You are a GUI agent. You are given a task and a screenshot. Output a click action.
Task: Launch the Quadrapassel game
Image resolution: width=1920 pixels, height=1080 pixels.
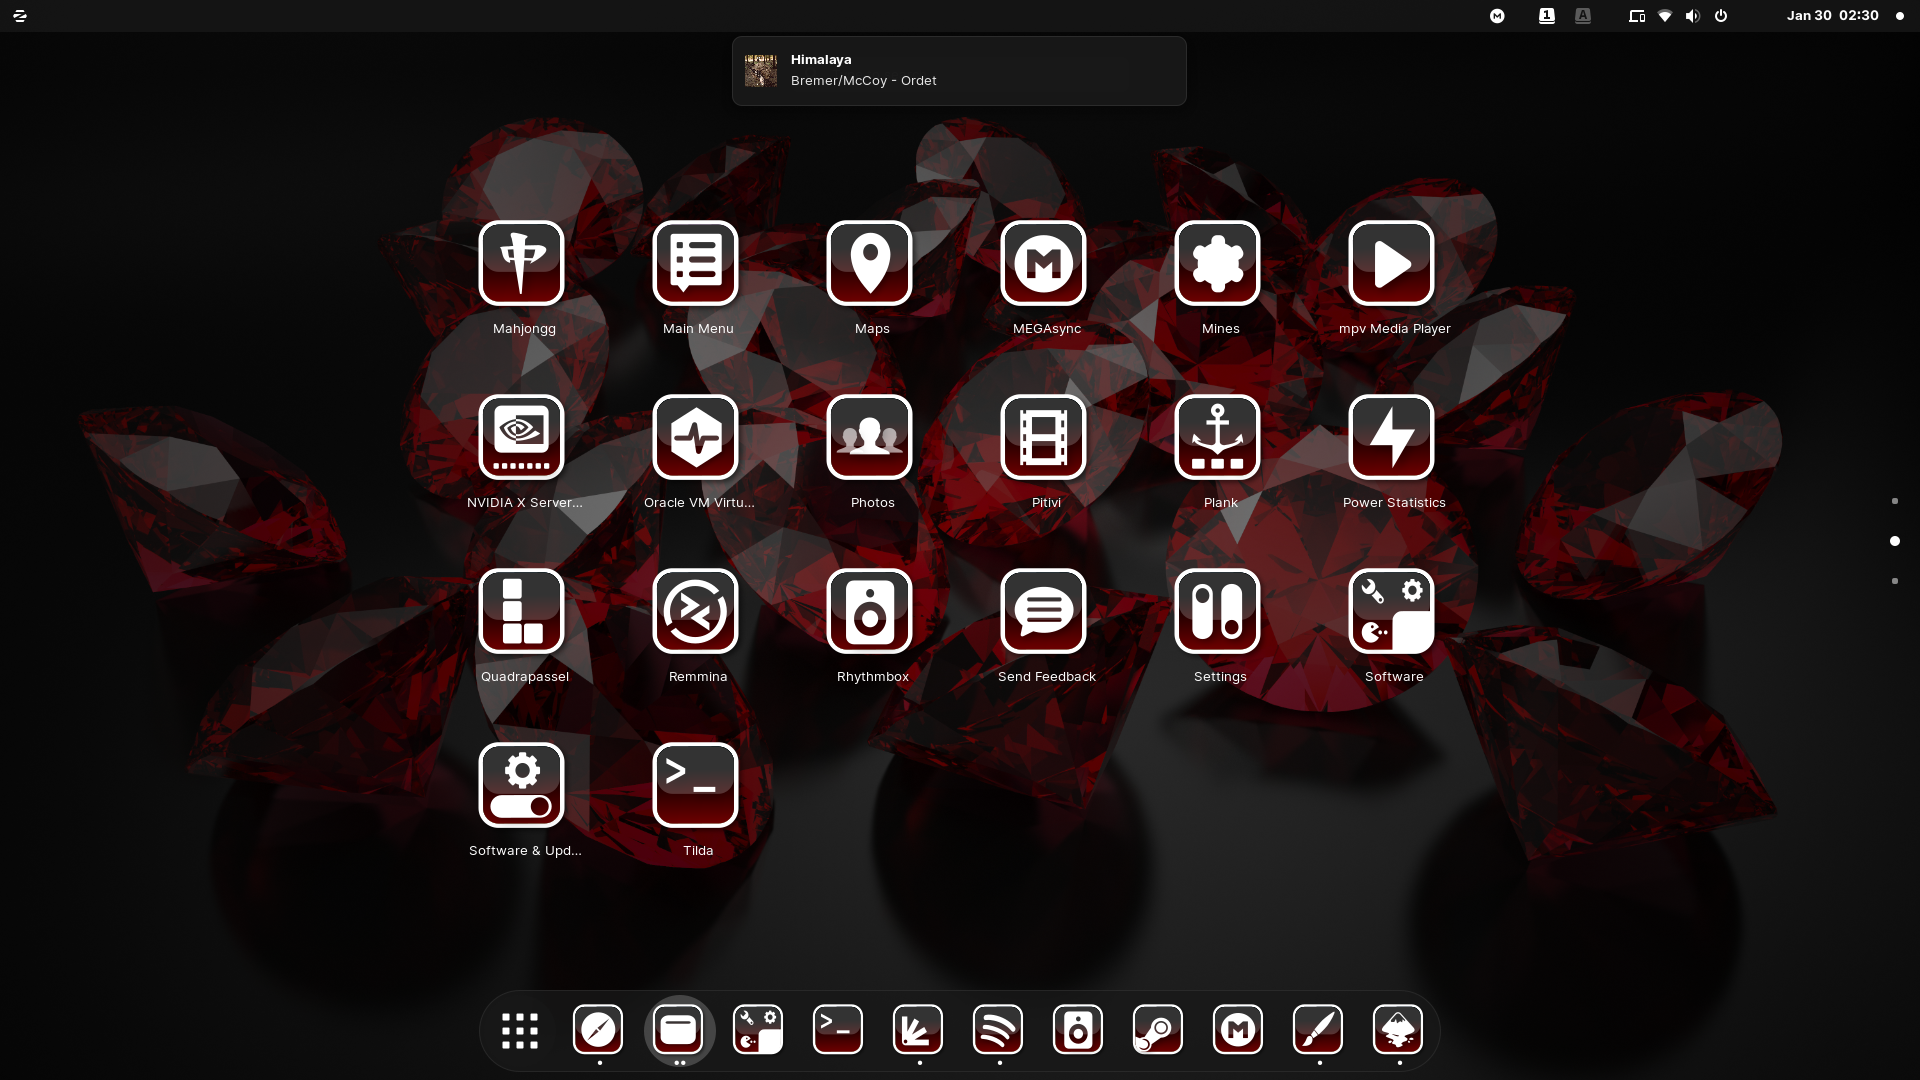(522, 611)
